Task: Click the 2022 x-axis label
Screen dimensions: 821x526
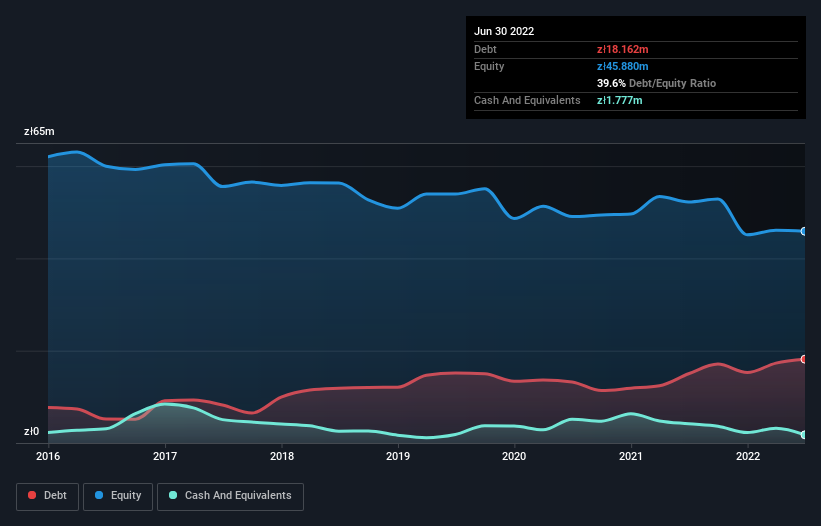Action: [x=748, y=456]
